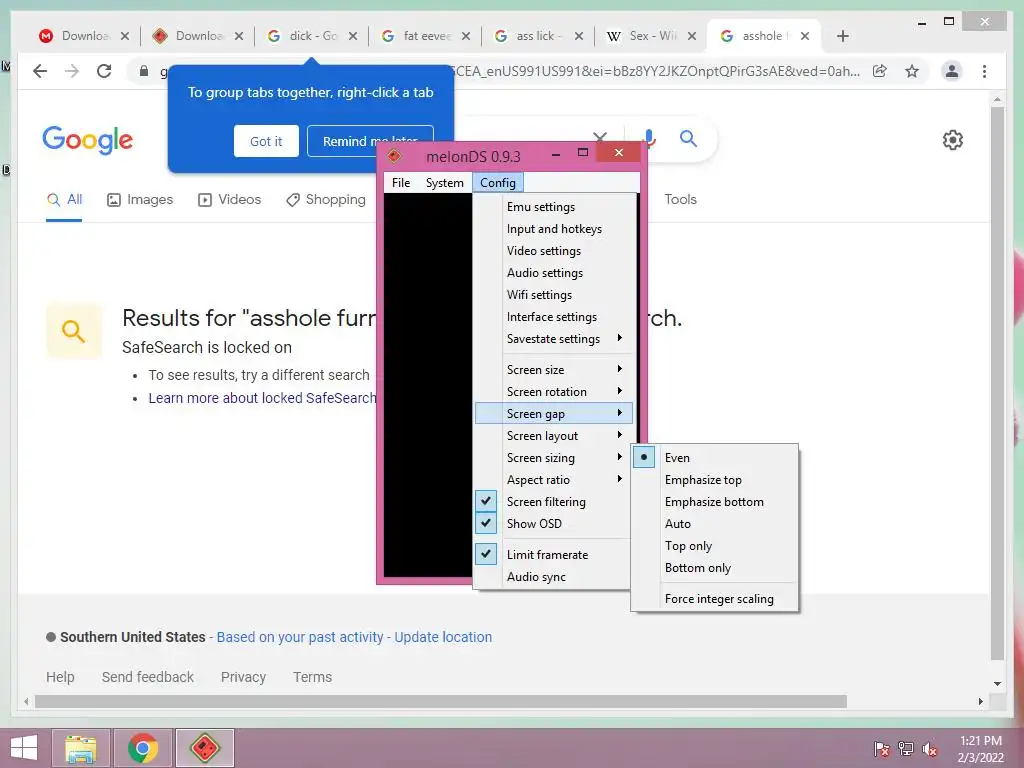This screenshot has height=768, width=1024.
Task: Click the horizontal scrollbar in Chrome
Action: 441,701
